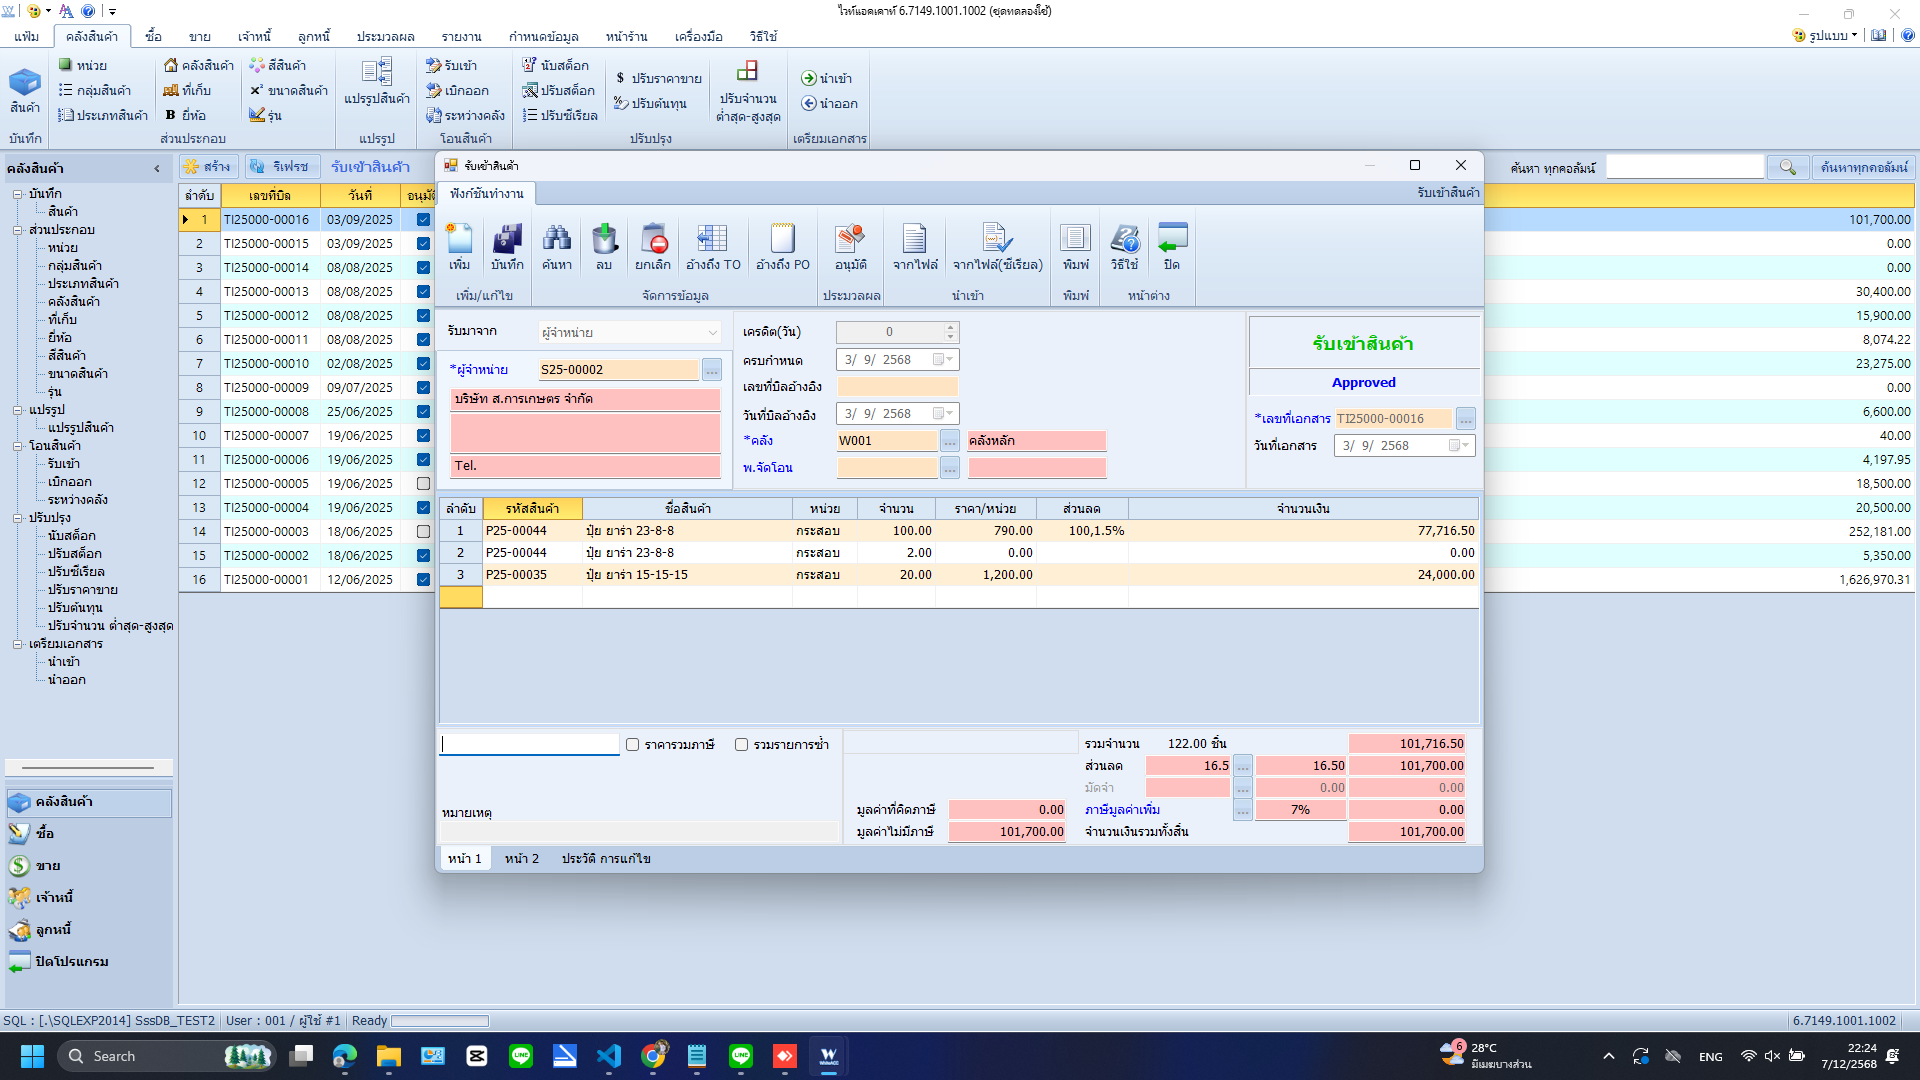Click the บันทึก (save) disk icon
The image size is (1920, 1080).
tap(507, 241)
